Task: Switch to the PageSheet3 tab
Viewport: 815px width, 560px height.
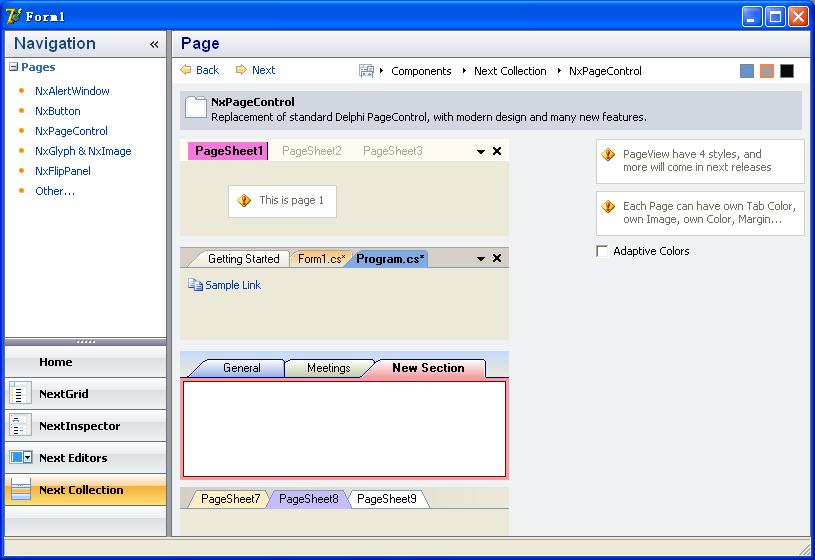Action: pyautogui.click(x=393, y=151)
